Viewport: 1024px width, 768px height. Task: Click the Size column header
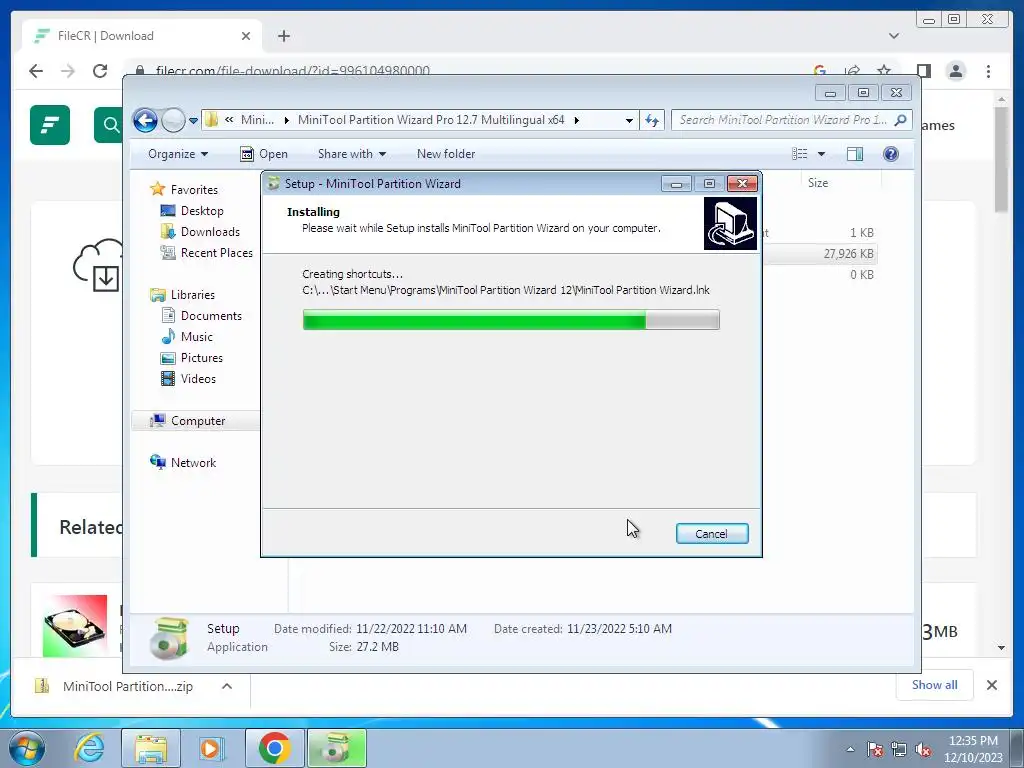pos(818,183)
